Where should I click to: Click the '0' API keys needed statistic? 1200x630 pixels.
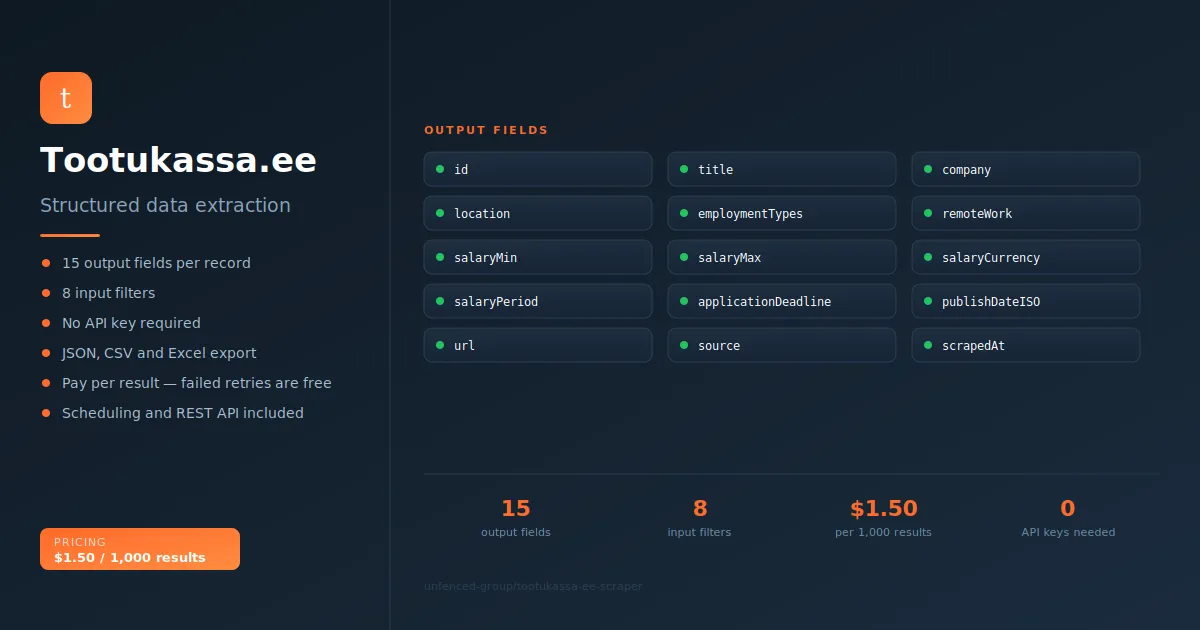(x=1068, y=509)
